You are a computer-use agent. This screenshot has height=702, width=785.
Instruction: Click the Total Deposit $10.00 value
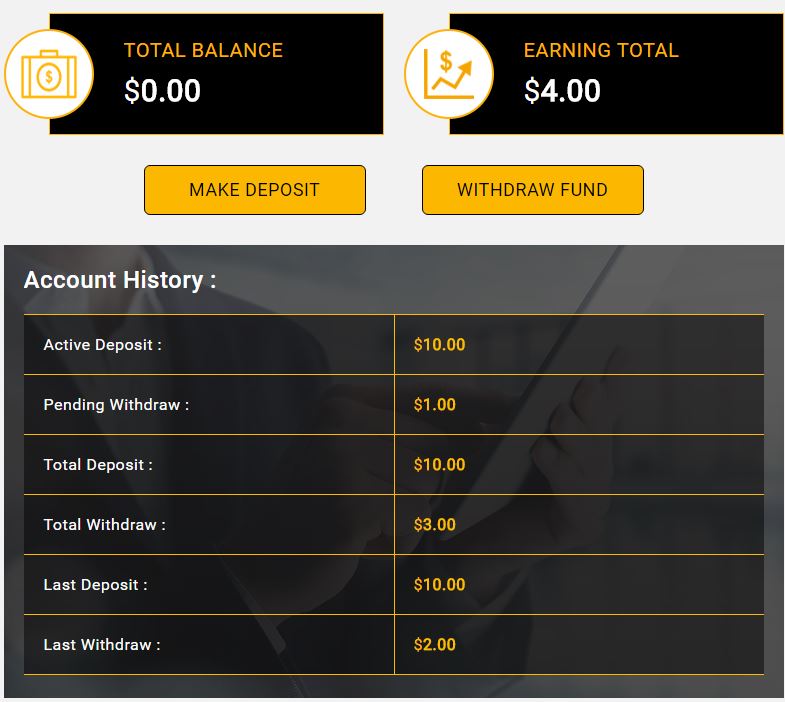click(440, 465)
